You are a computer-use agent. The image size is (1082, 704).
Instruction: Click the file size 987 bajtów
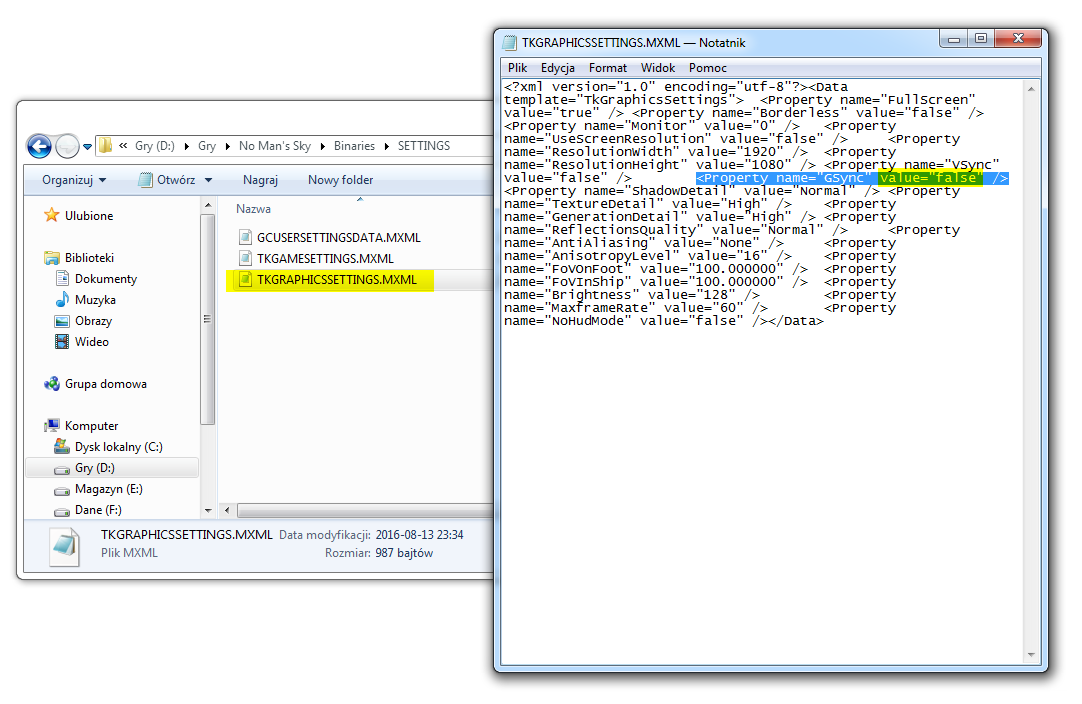(404, 553)
